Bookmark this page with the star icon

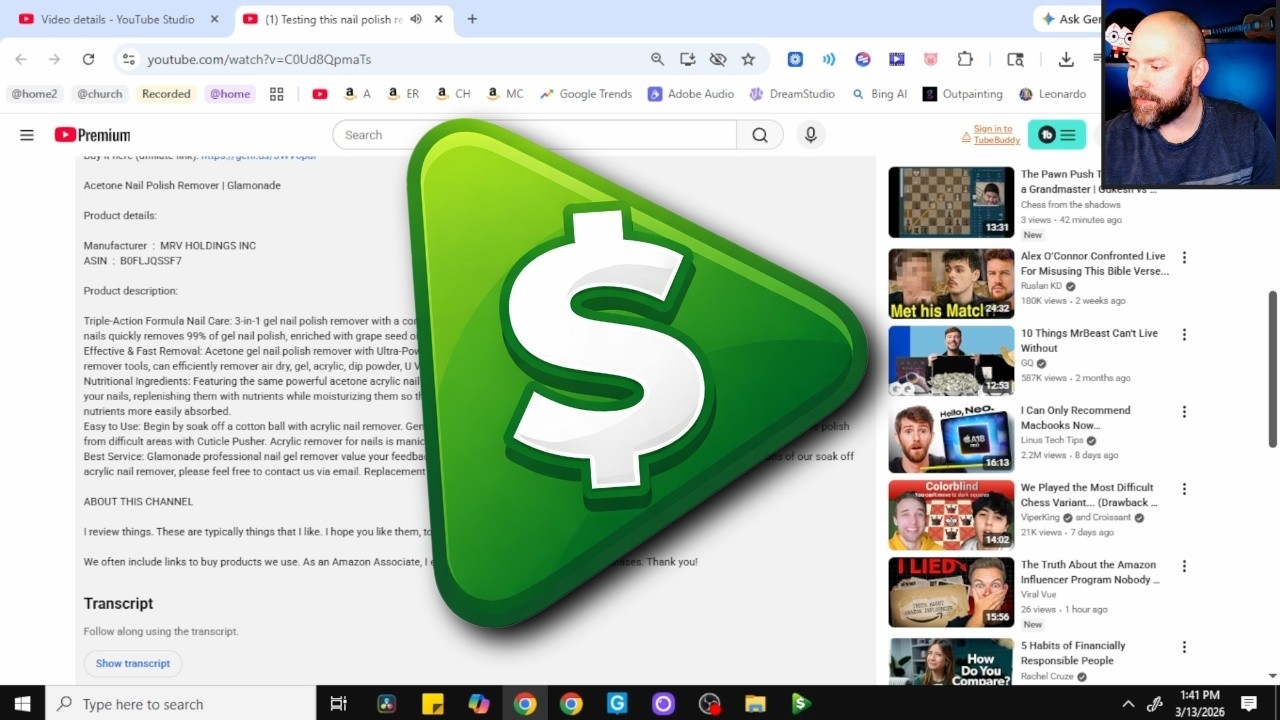748,59
